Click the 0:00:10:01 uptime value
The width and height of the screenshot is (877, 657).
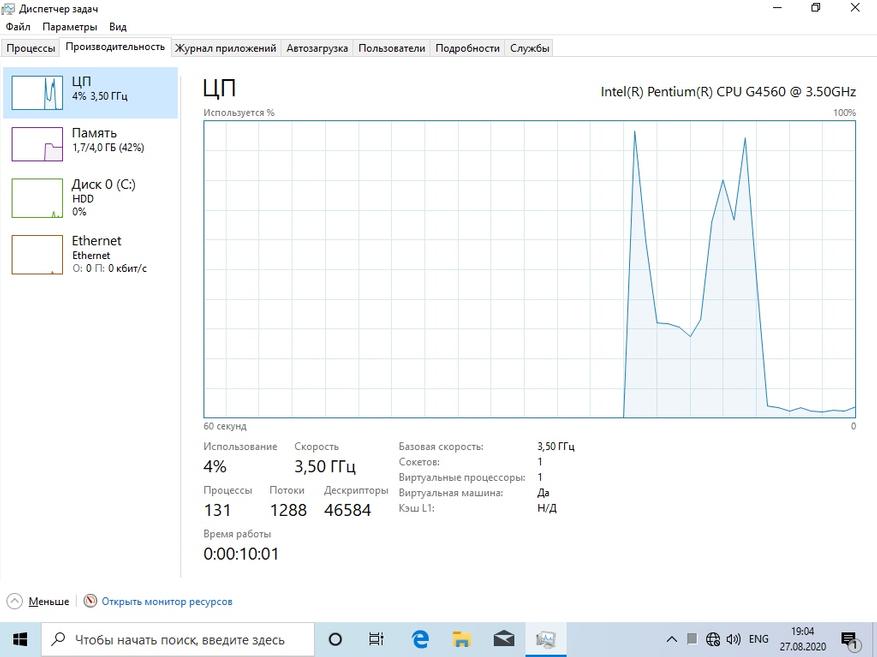(x=241, y=554)
